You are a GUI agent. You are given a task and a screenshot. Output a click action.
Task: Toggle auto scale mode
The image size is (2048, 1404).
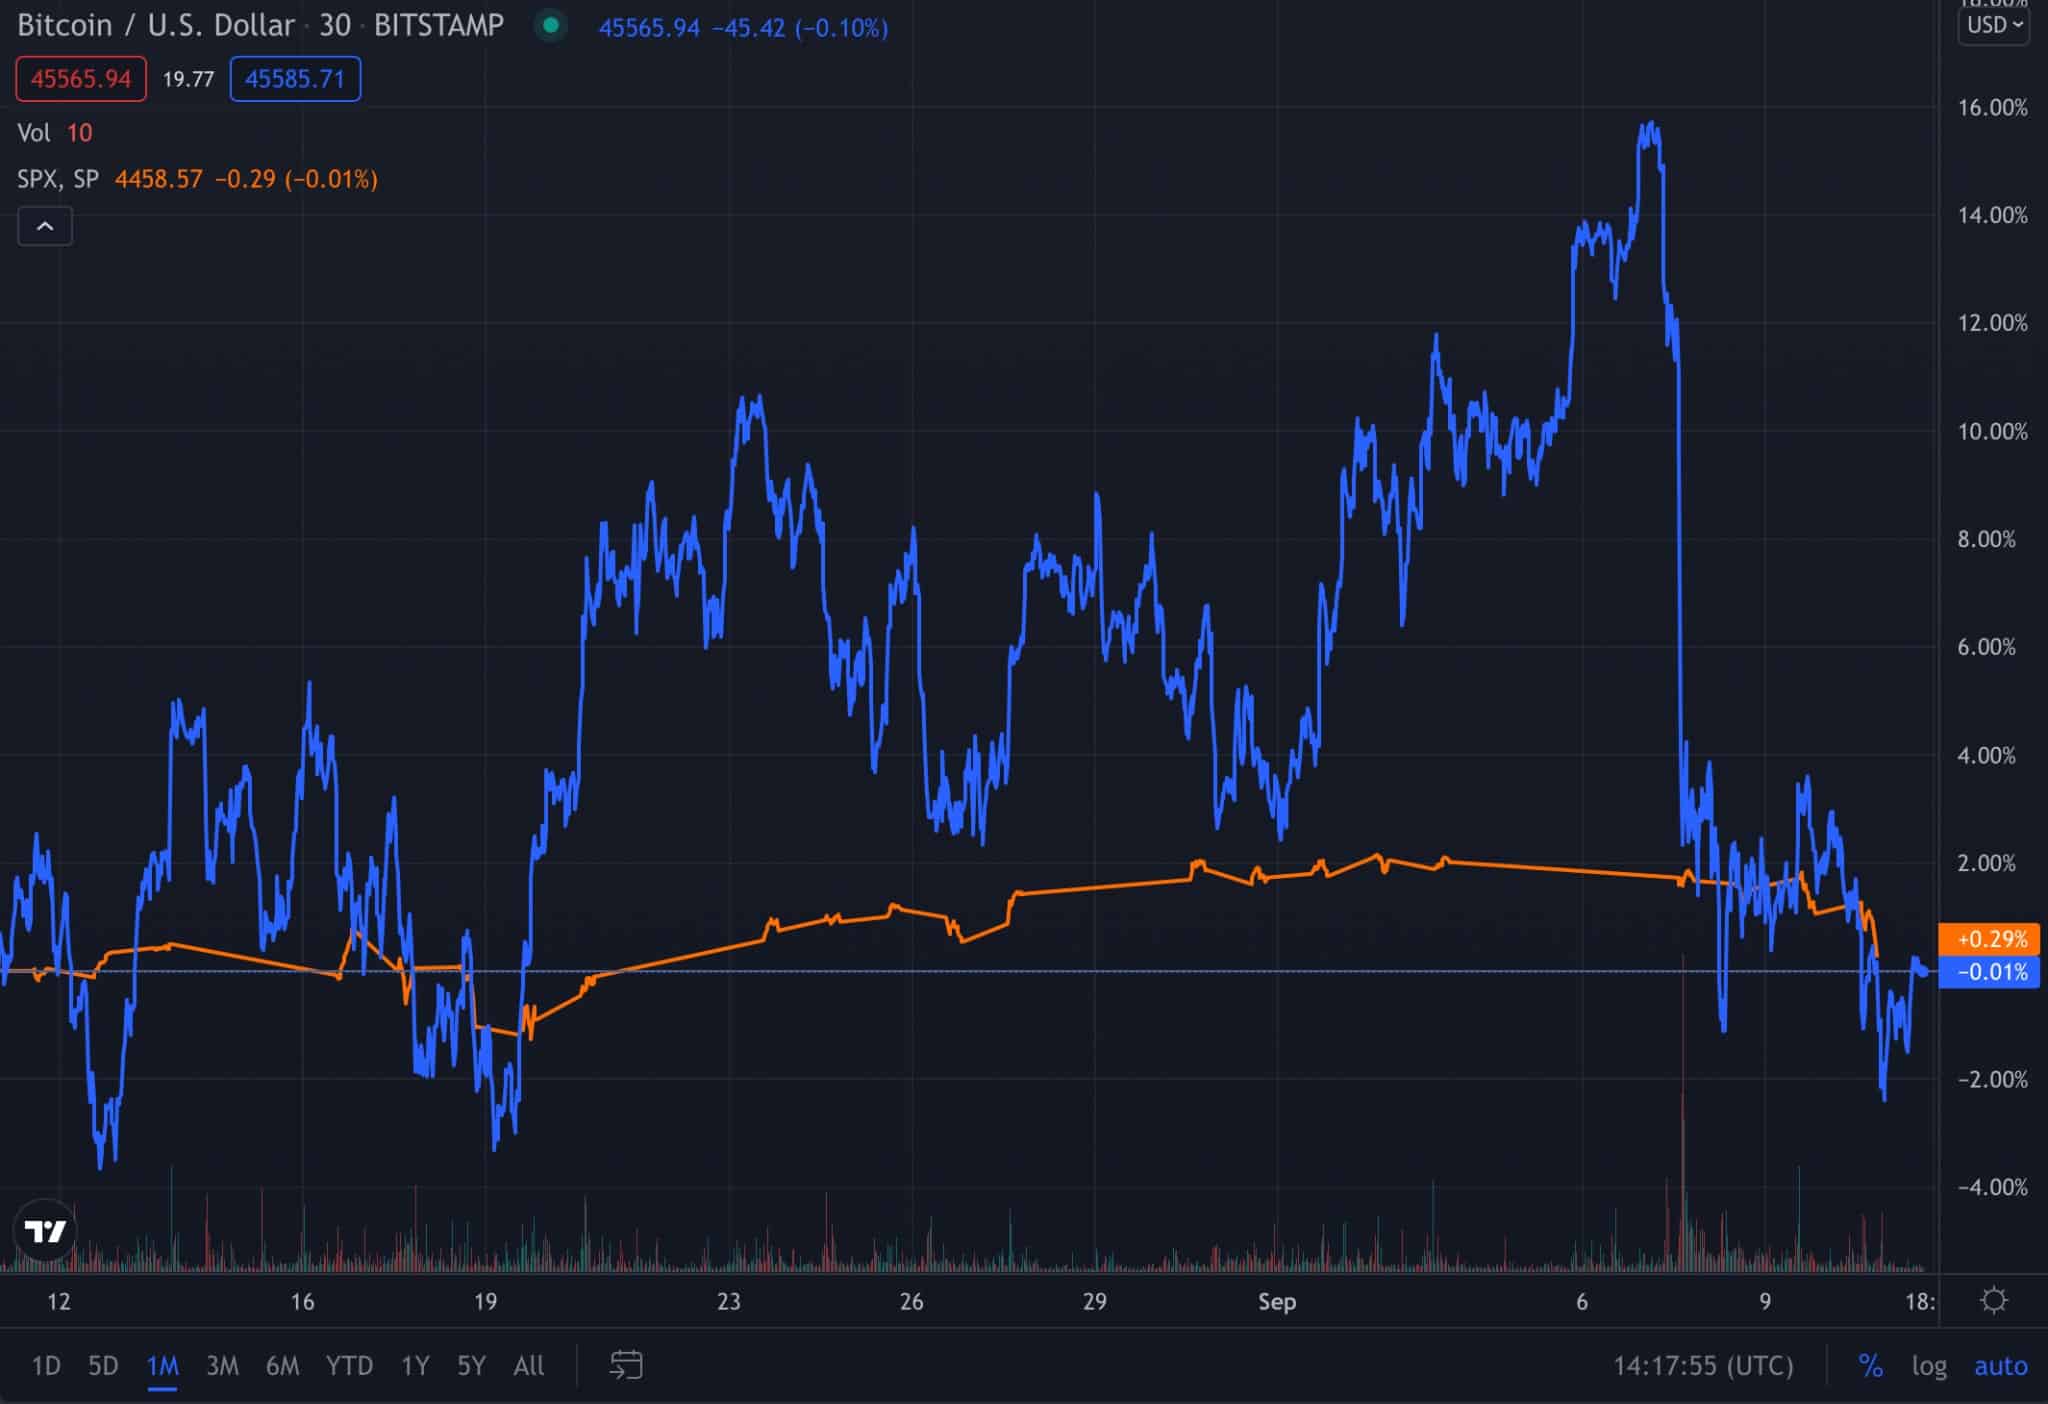[2000, 1365]
